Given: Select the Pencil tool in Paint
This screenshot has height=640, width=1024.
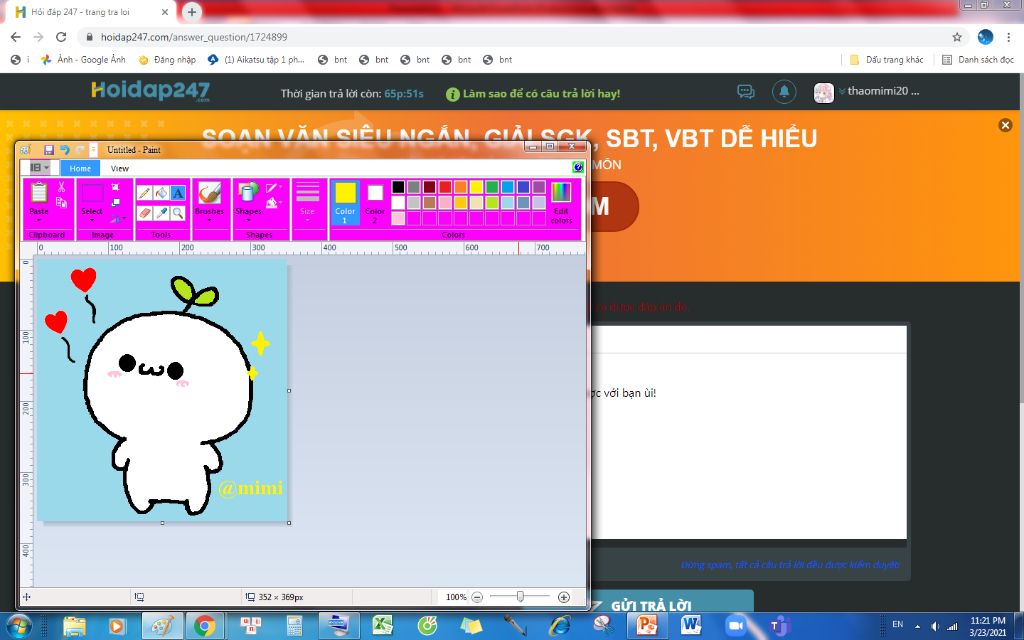Looking at the screenshot, I should pyautogui.click(x=144, y=193).
